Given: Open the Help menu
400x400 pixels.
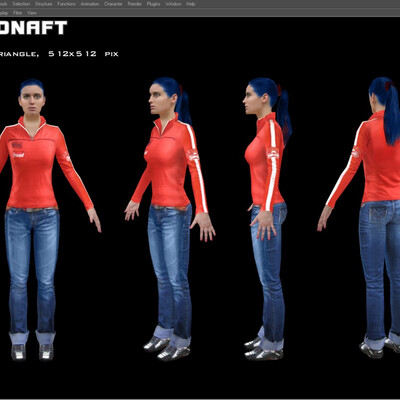Looking at the screenshot, I should coord(191,4).
